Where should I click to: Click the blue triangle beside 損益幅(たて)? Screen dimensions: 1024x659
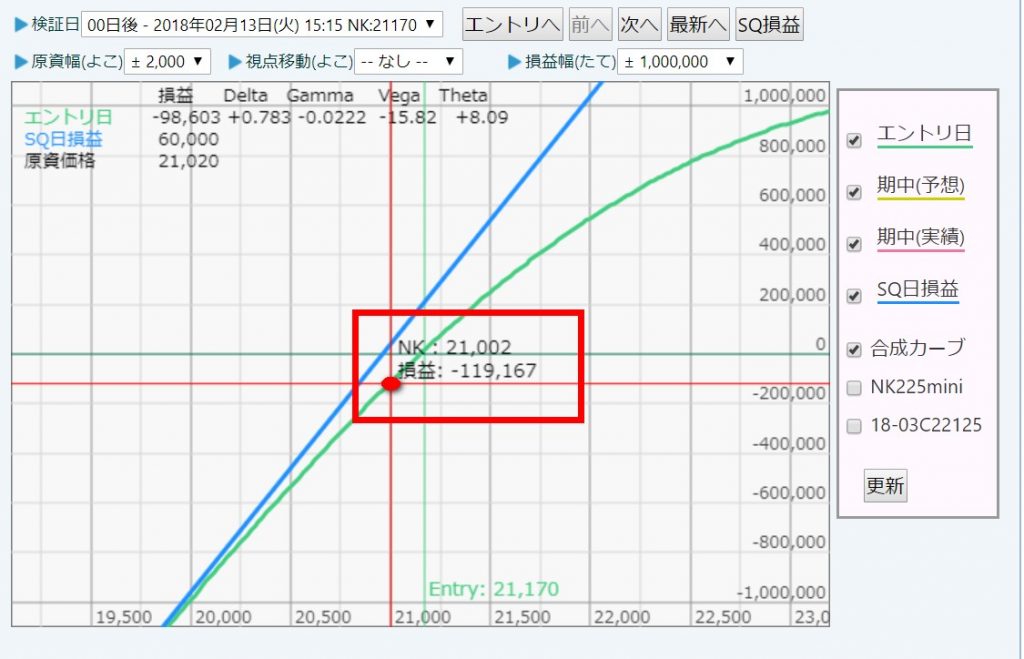(515, 61)
